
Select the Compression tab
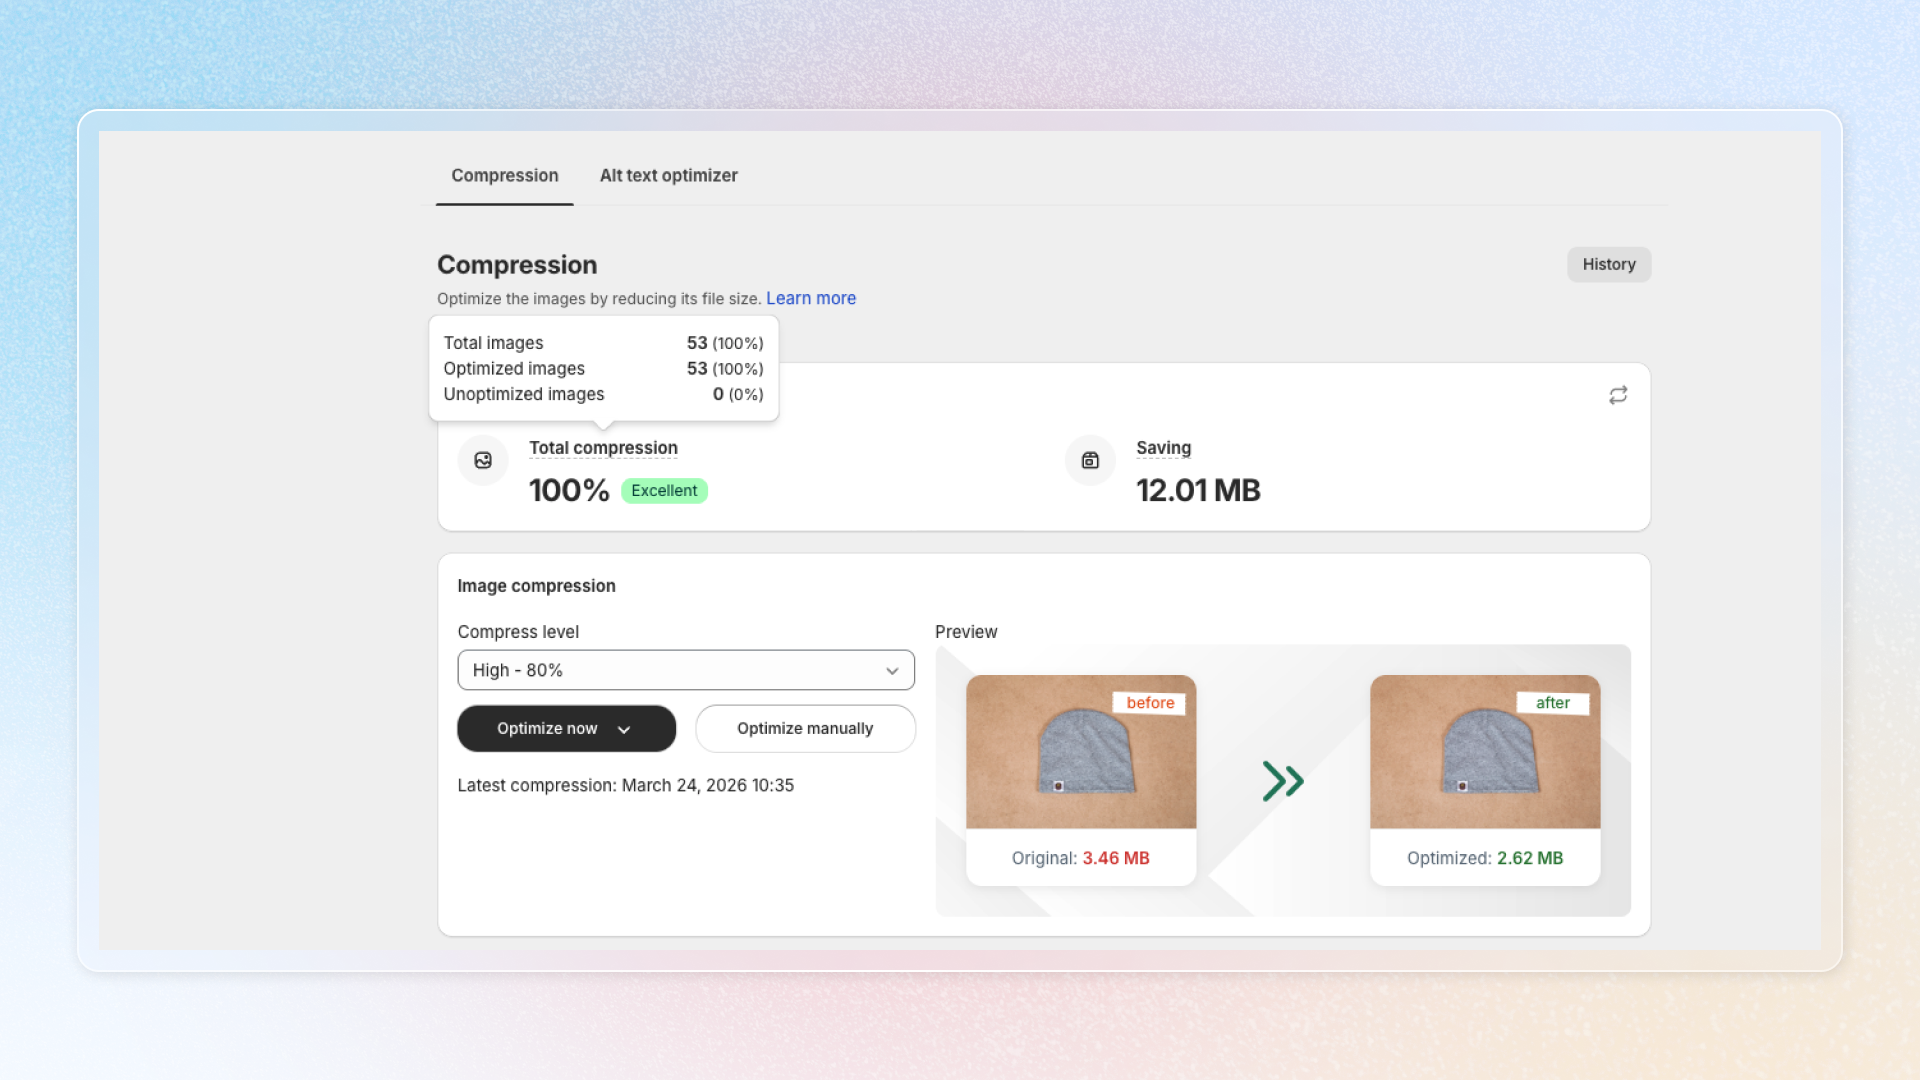click(504, 176)
